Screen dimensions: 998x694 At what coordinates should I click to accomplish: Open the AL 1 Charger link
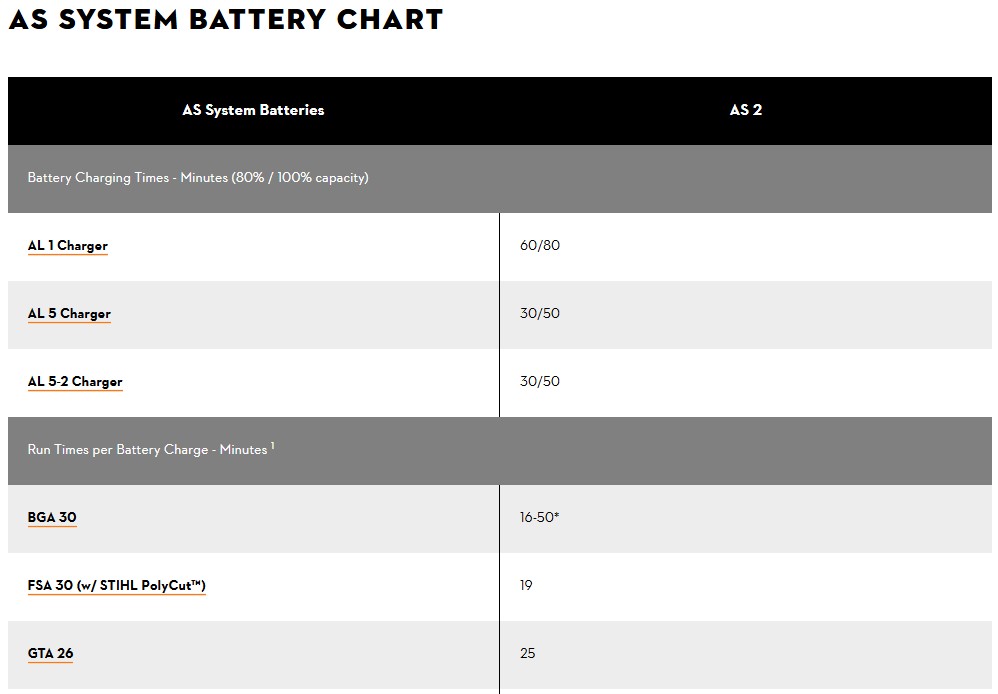(x=68, y=246)
